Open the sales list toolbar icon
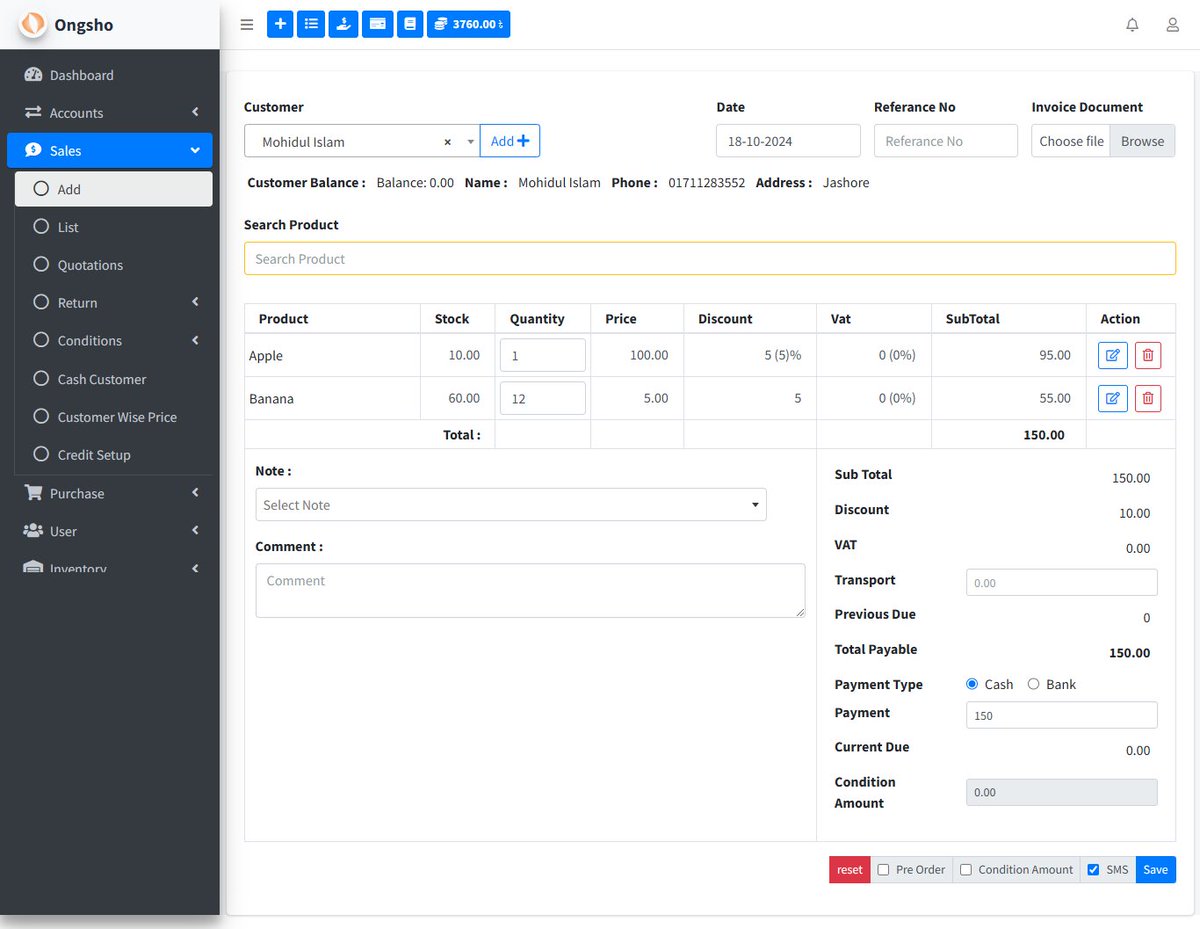Viewport: 1200px width, 929px height. 310,24
